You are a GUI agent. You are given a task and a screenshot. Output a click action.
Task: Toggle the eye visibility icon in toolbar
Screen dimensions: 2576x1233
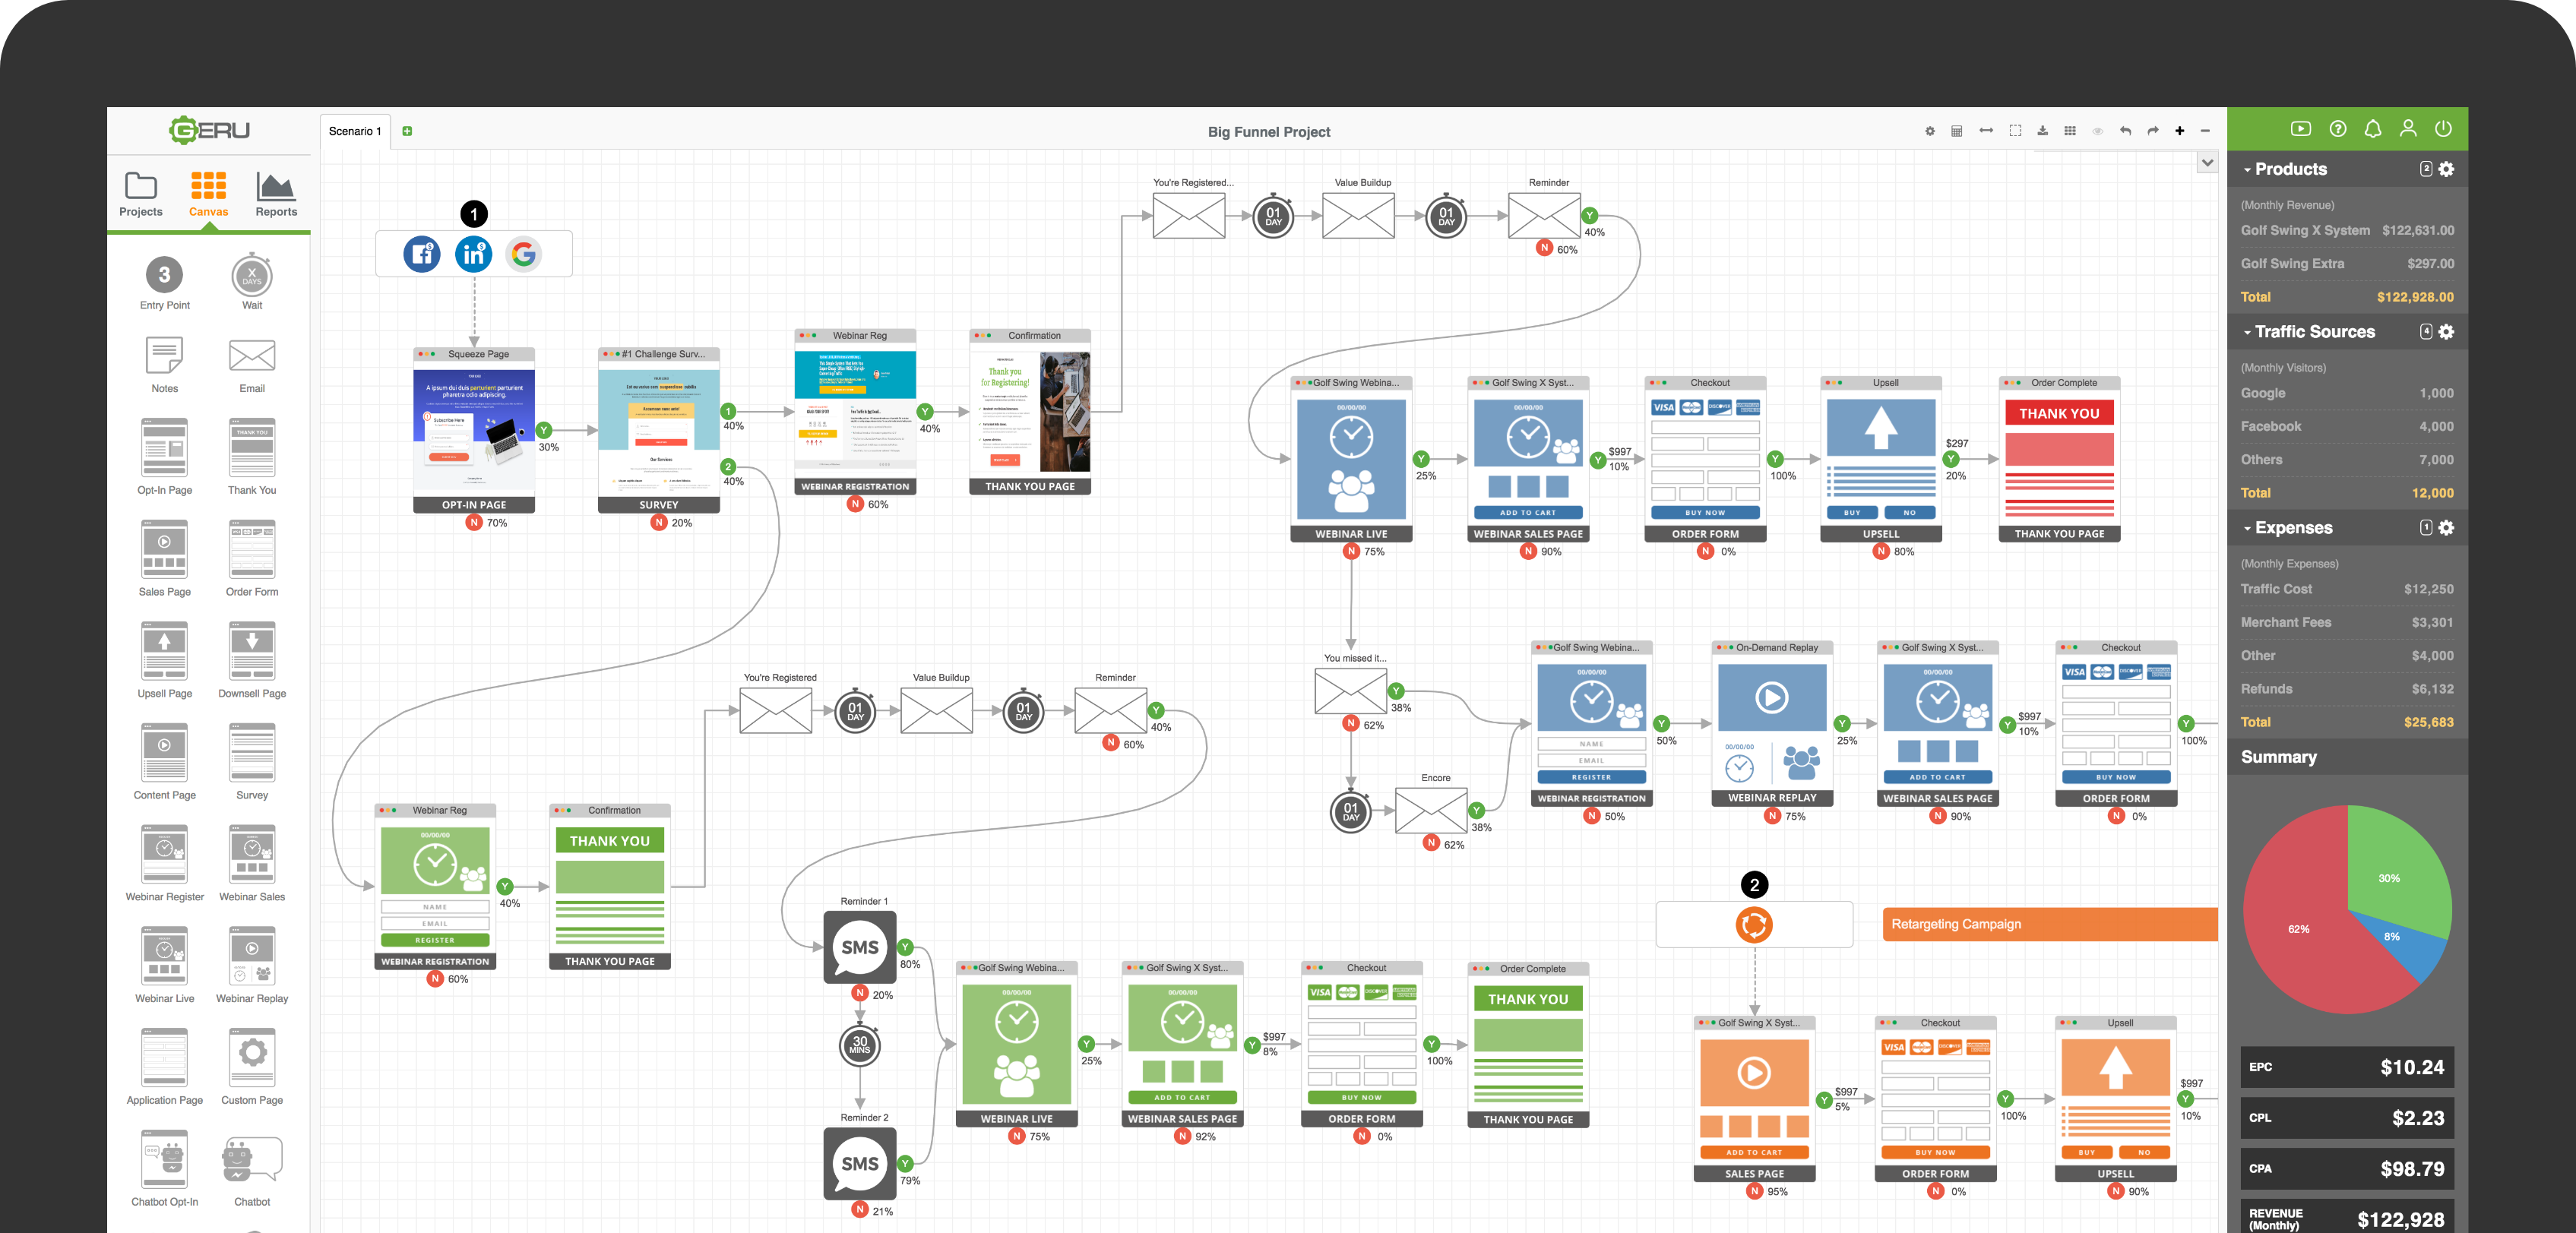tap(2098, 131)
